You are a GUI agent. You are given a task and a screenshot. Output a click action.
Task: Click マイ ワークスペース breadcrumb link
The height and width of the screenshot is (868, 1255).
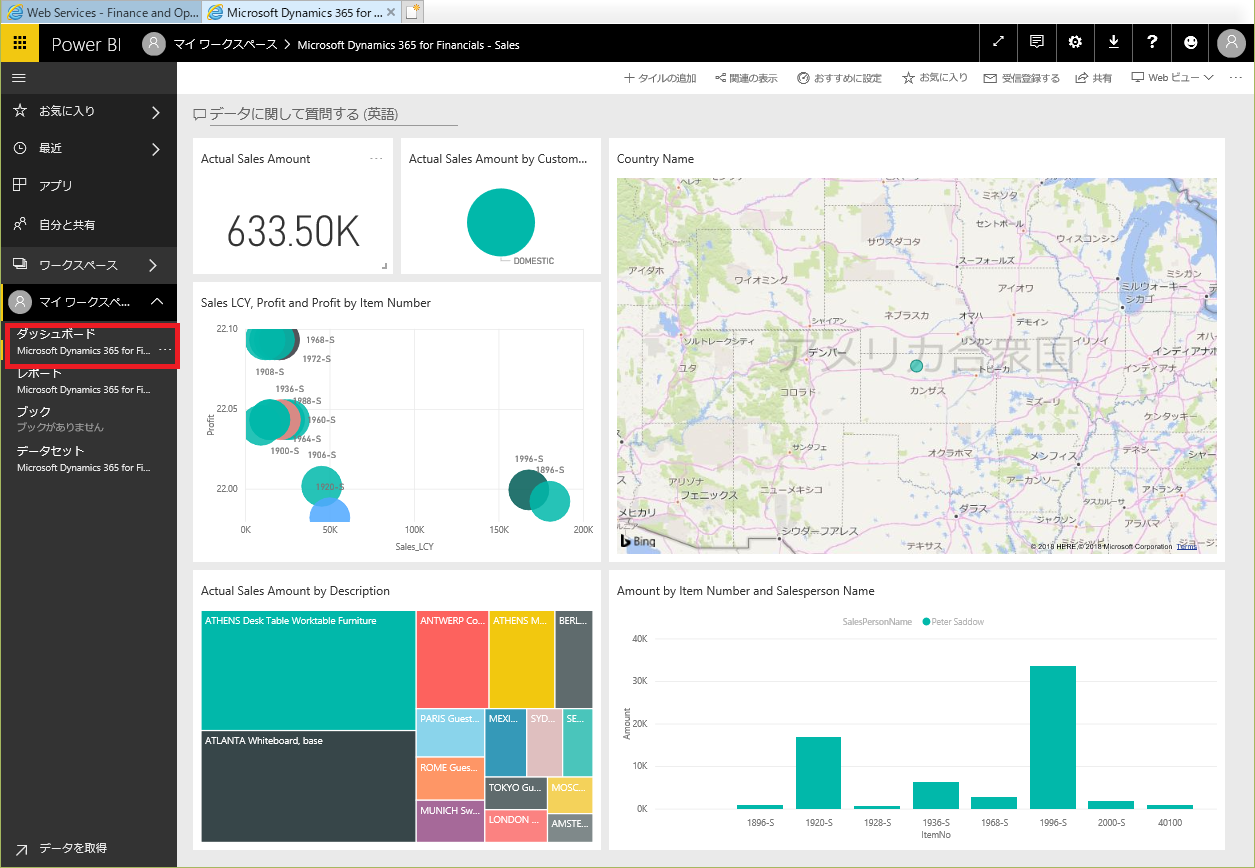[225, 44]
